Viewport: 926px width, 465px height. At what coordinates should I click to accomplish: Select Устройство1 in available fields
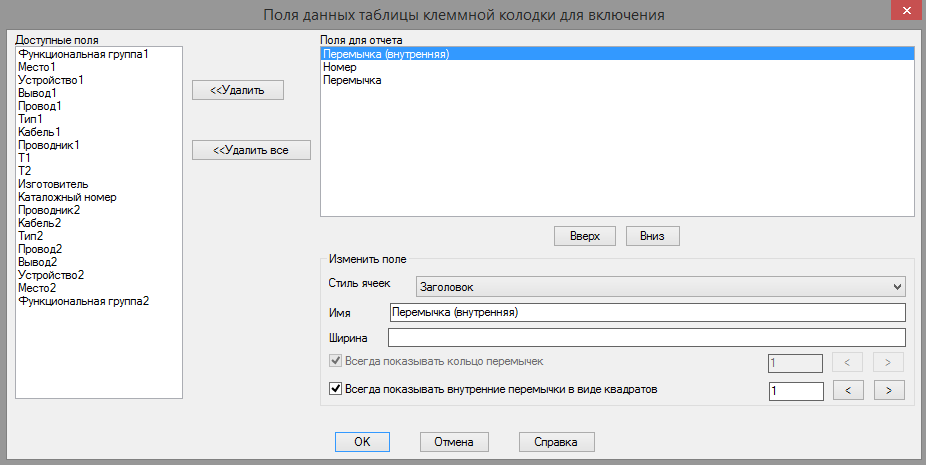99,80
